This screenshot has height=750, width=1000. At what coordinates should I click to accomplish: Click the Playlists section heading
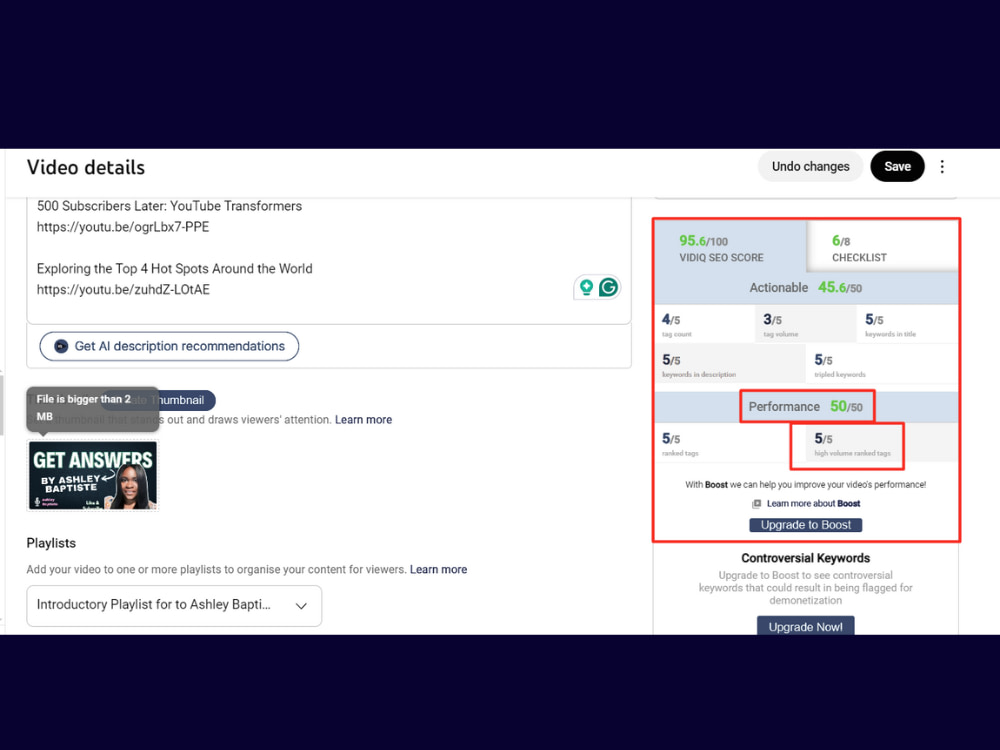[51, 543]
